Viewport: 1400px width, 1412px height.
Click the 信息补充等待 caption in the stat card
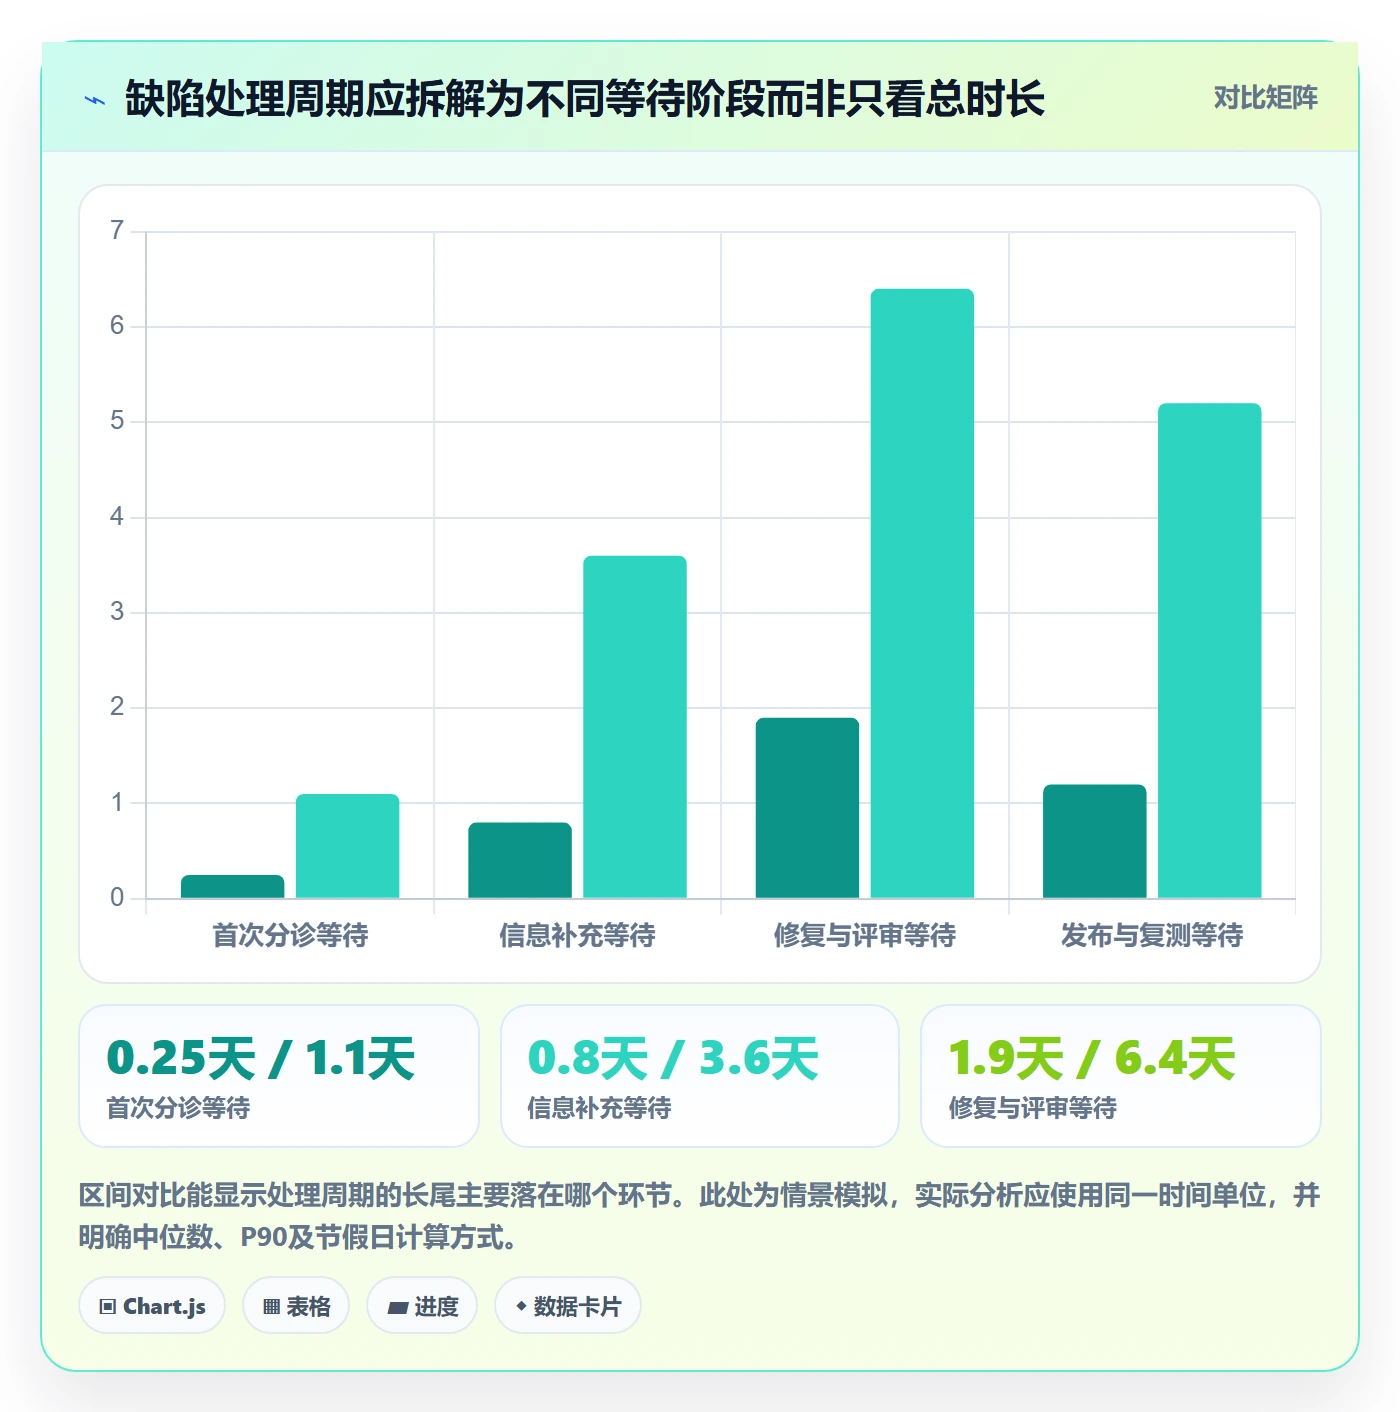(x=599, y=1108)
